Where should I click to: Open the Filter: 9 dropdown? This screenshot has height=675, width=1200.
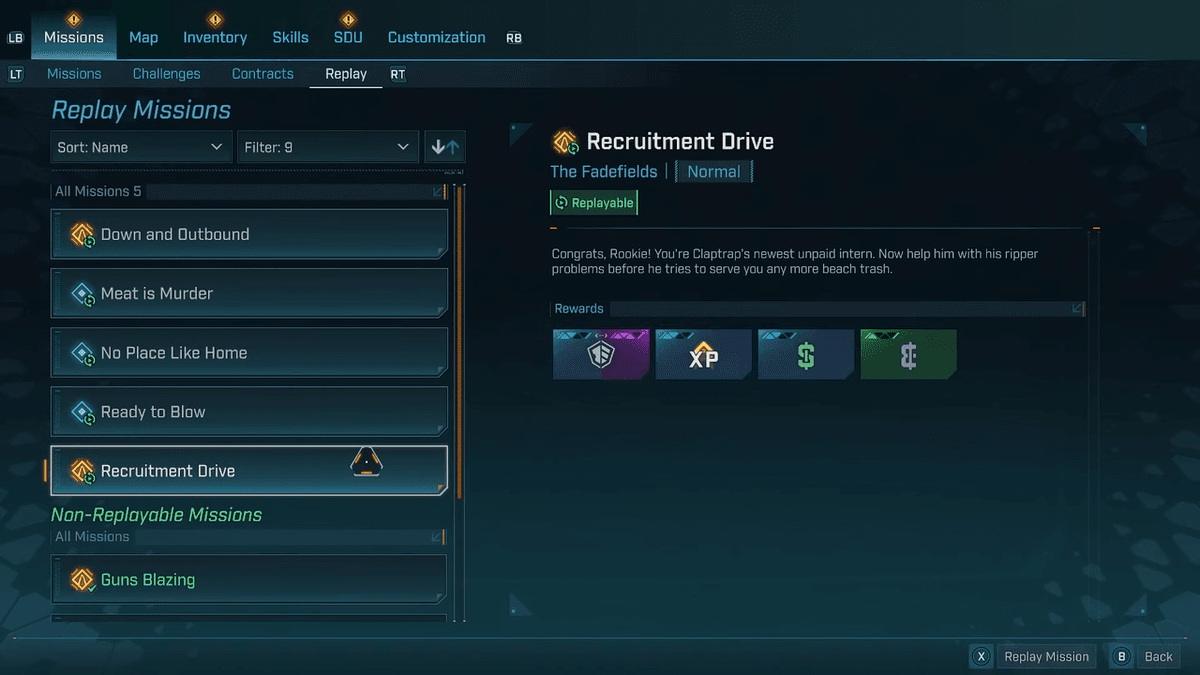(327, 147)
